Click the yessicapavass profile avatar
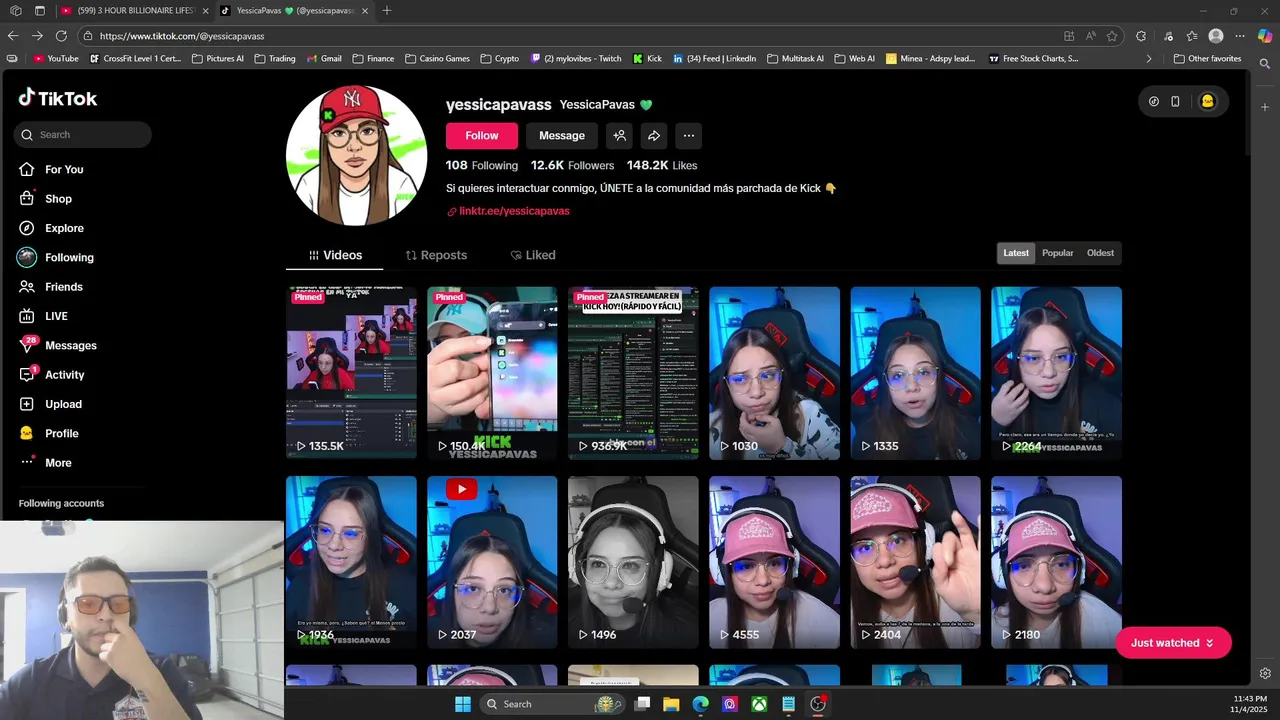This screenshot has height=720, width=1280. coord(356,155)
